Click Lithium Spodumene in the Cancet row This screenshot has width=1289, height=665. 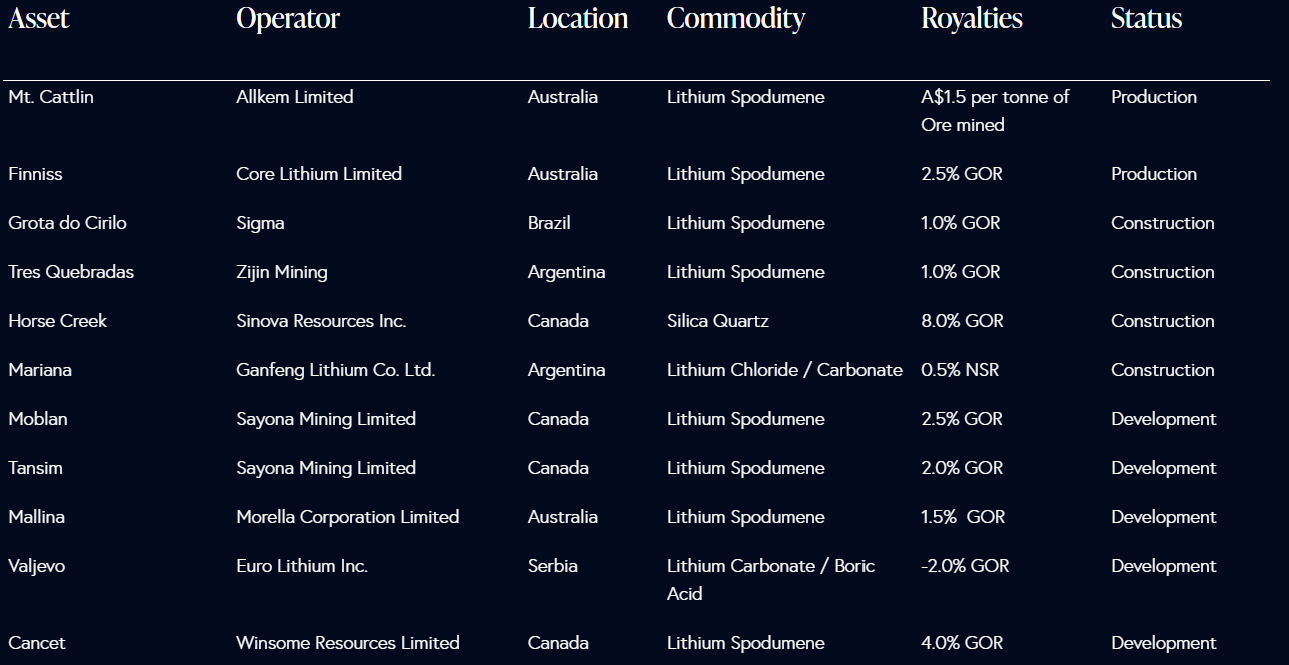[746, 643]
